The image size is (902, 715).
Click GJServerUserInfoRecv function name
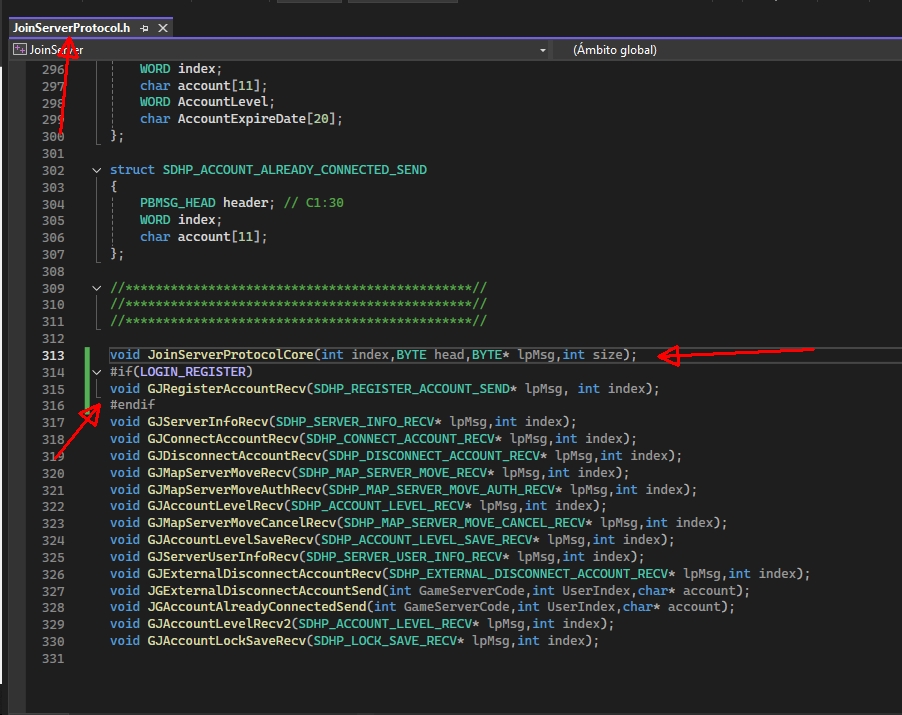point(223,557)
